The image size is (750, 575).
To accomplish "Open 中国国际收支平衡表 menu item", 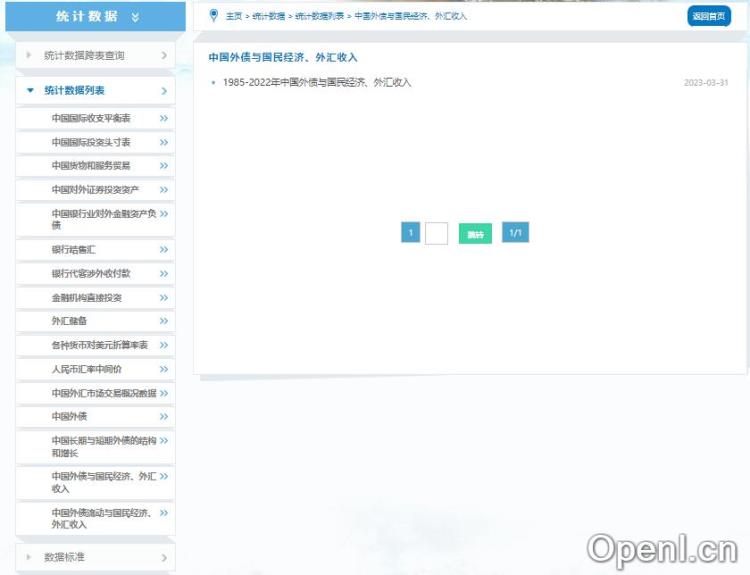I will [x=95, y=118].
